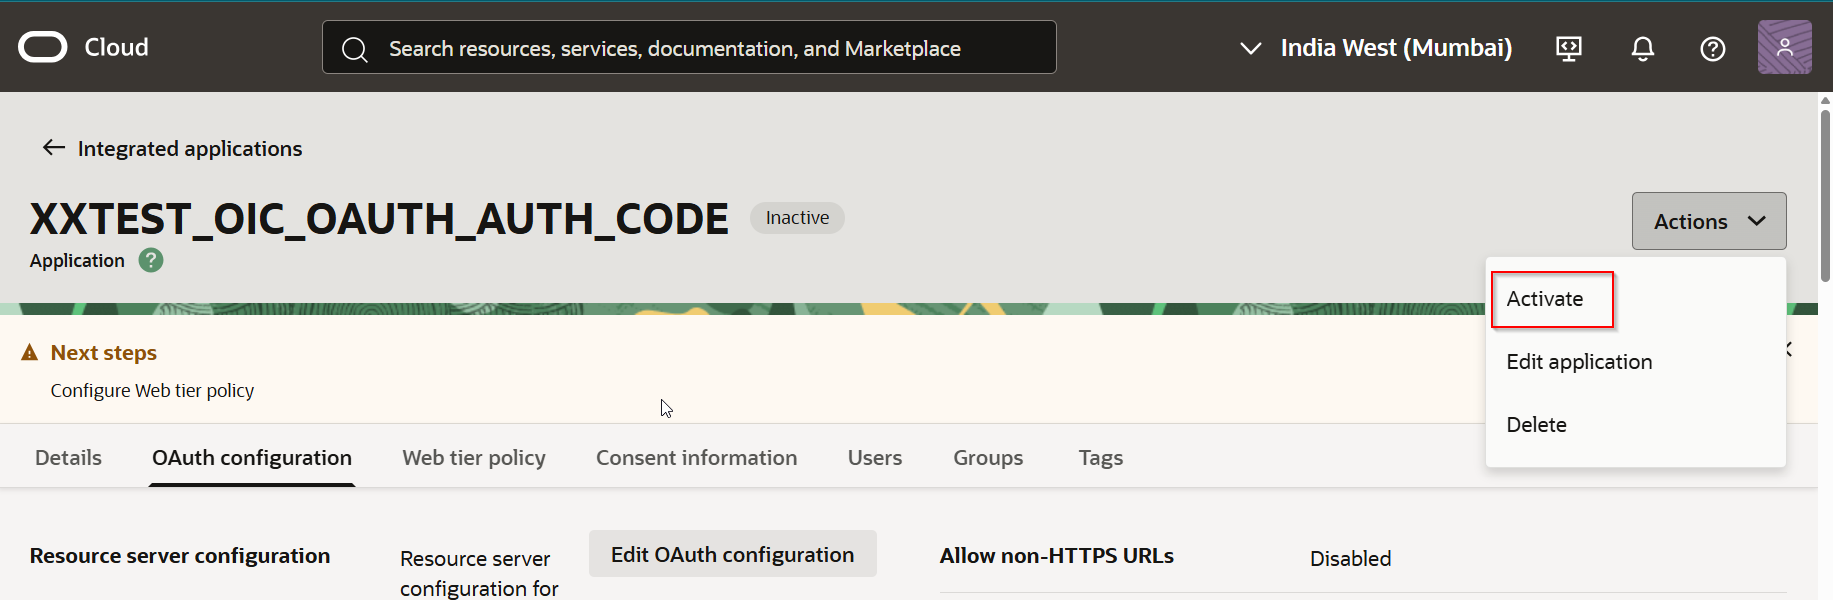Select Delete from the Actions menu
Image resolution: width=1833 pixels, height=600 pixels.
1536,425
